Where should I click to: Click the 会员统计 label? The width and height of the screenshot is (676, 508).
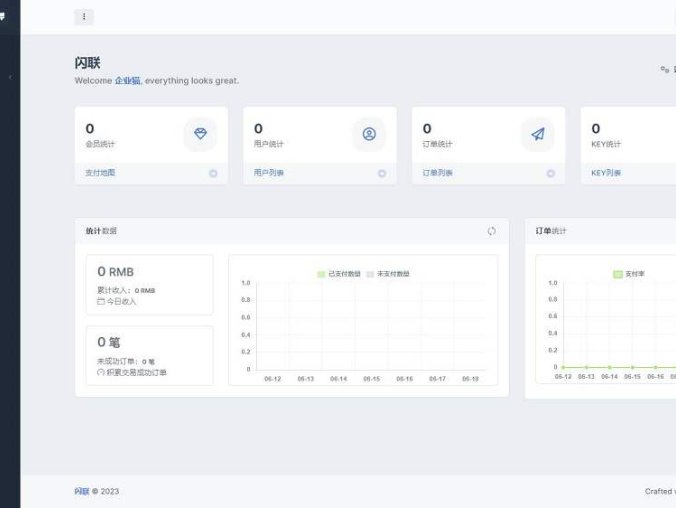100,144
